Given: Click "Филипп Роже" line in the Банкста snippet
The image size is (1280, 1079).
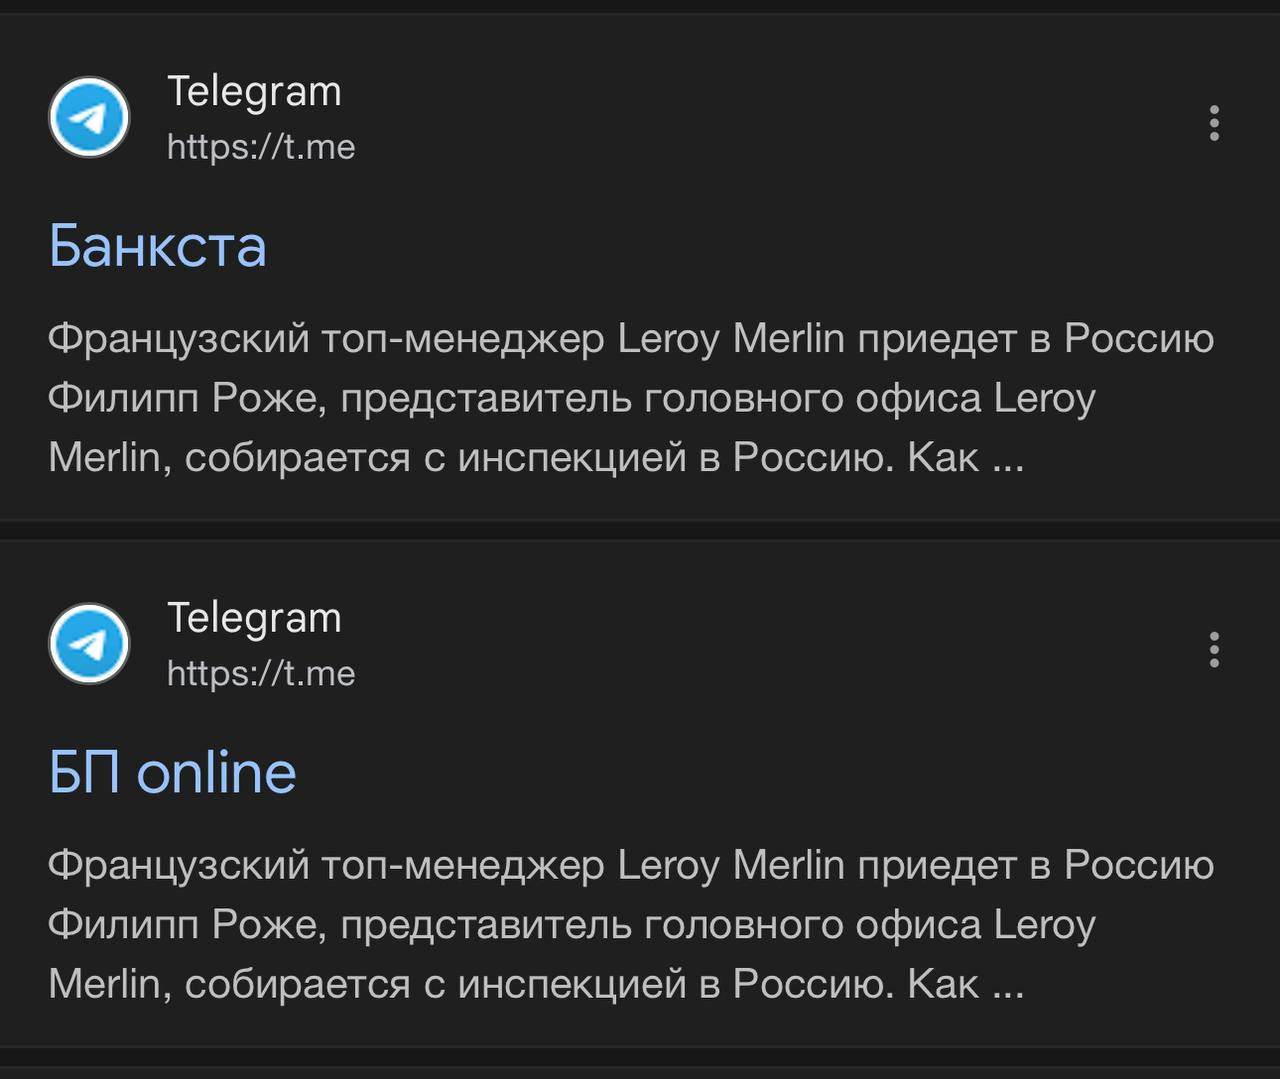Looking at the screenshot, I should (x=187, y=399).
